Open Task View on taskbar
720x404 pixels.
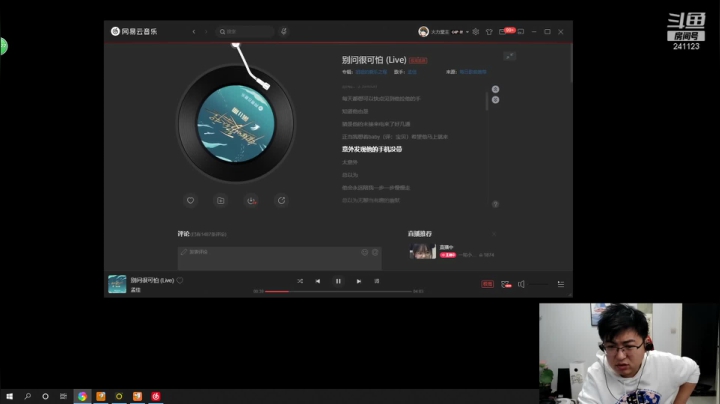pyautogui.click(x=63, y=396)
